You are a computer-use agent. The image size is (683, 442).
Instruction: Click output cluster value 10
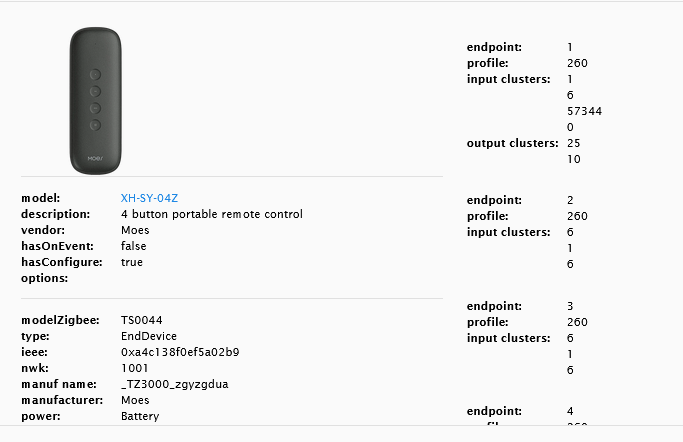574,159
